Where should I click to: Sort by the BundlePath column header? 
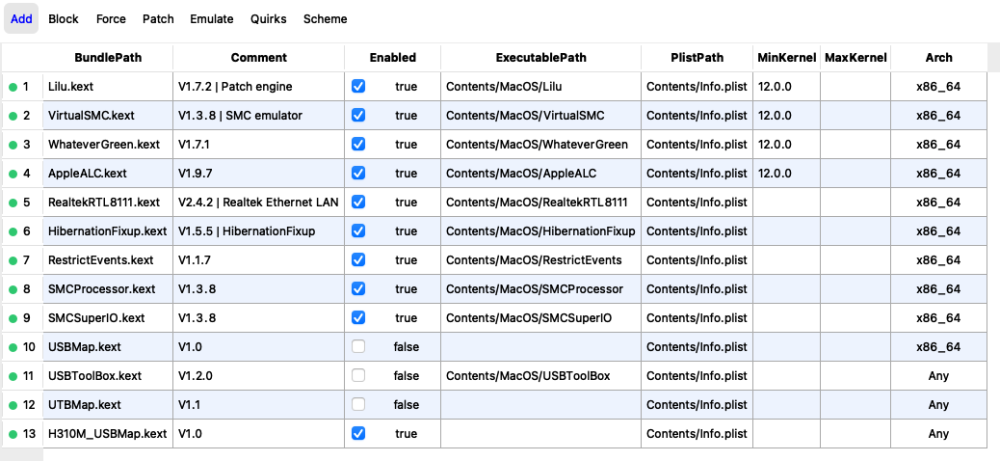[108, 57]
